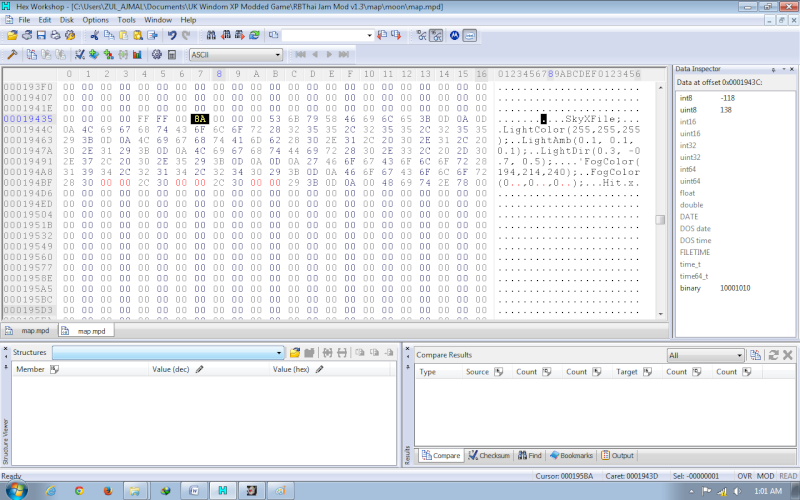Toggle OVR insert mode in status bar
This screenshot has height=500, width=800.
coord(744,476)
